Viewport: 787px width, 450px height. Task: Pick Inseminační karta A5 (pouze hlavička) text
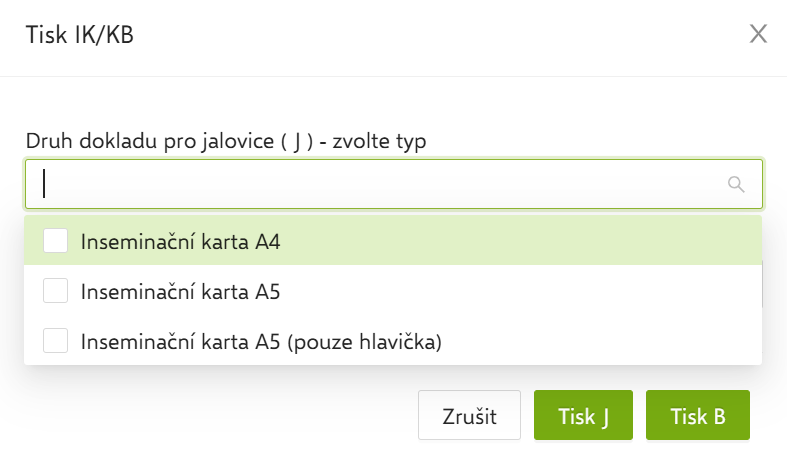point(261,342)
